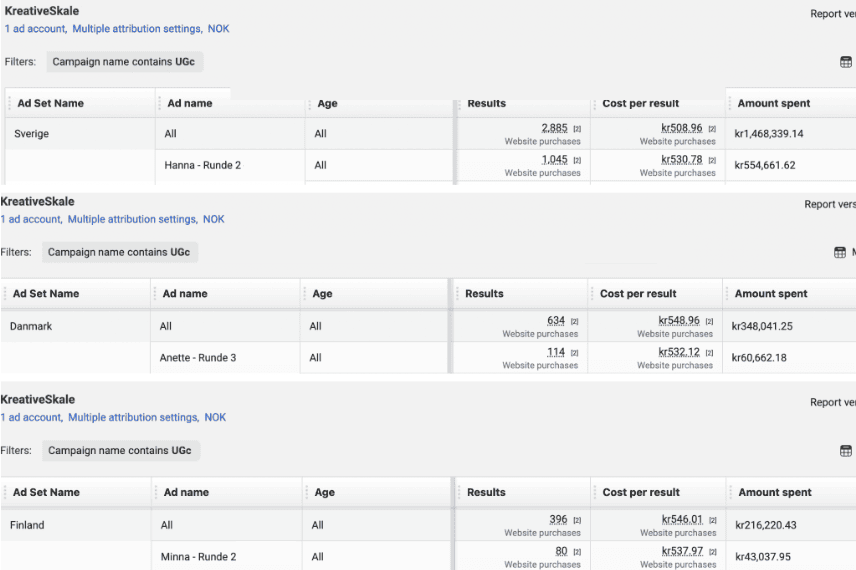Click the table view icon above the Danmark report
The image size is (856, 570).
pyautogui.click(x=840, y=252)
